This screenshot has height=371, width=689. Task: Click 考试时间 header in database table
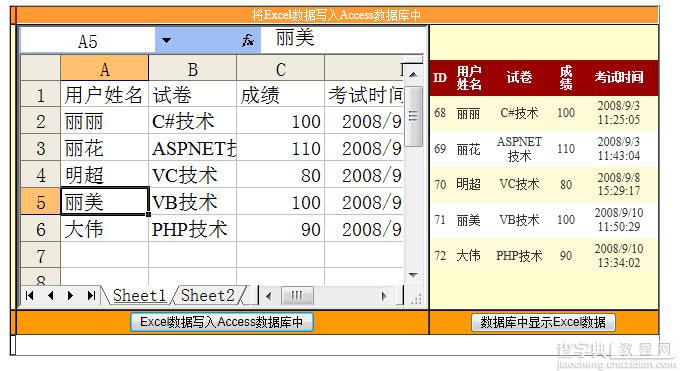pyautogui.click(x=619, y=77)
